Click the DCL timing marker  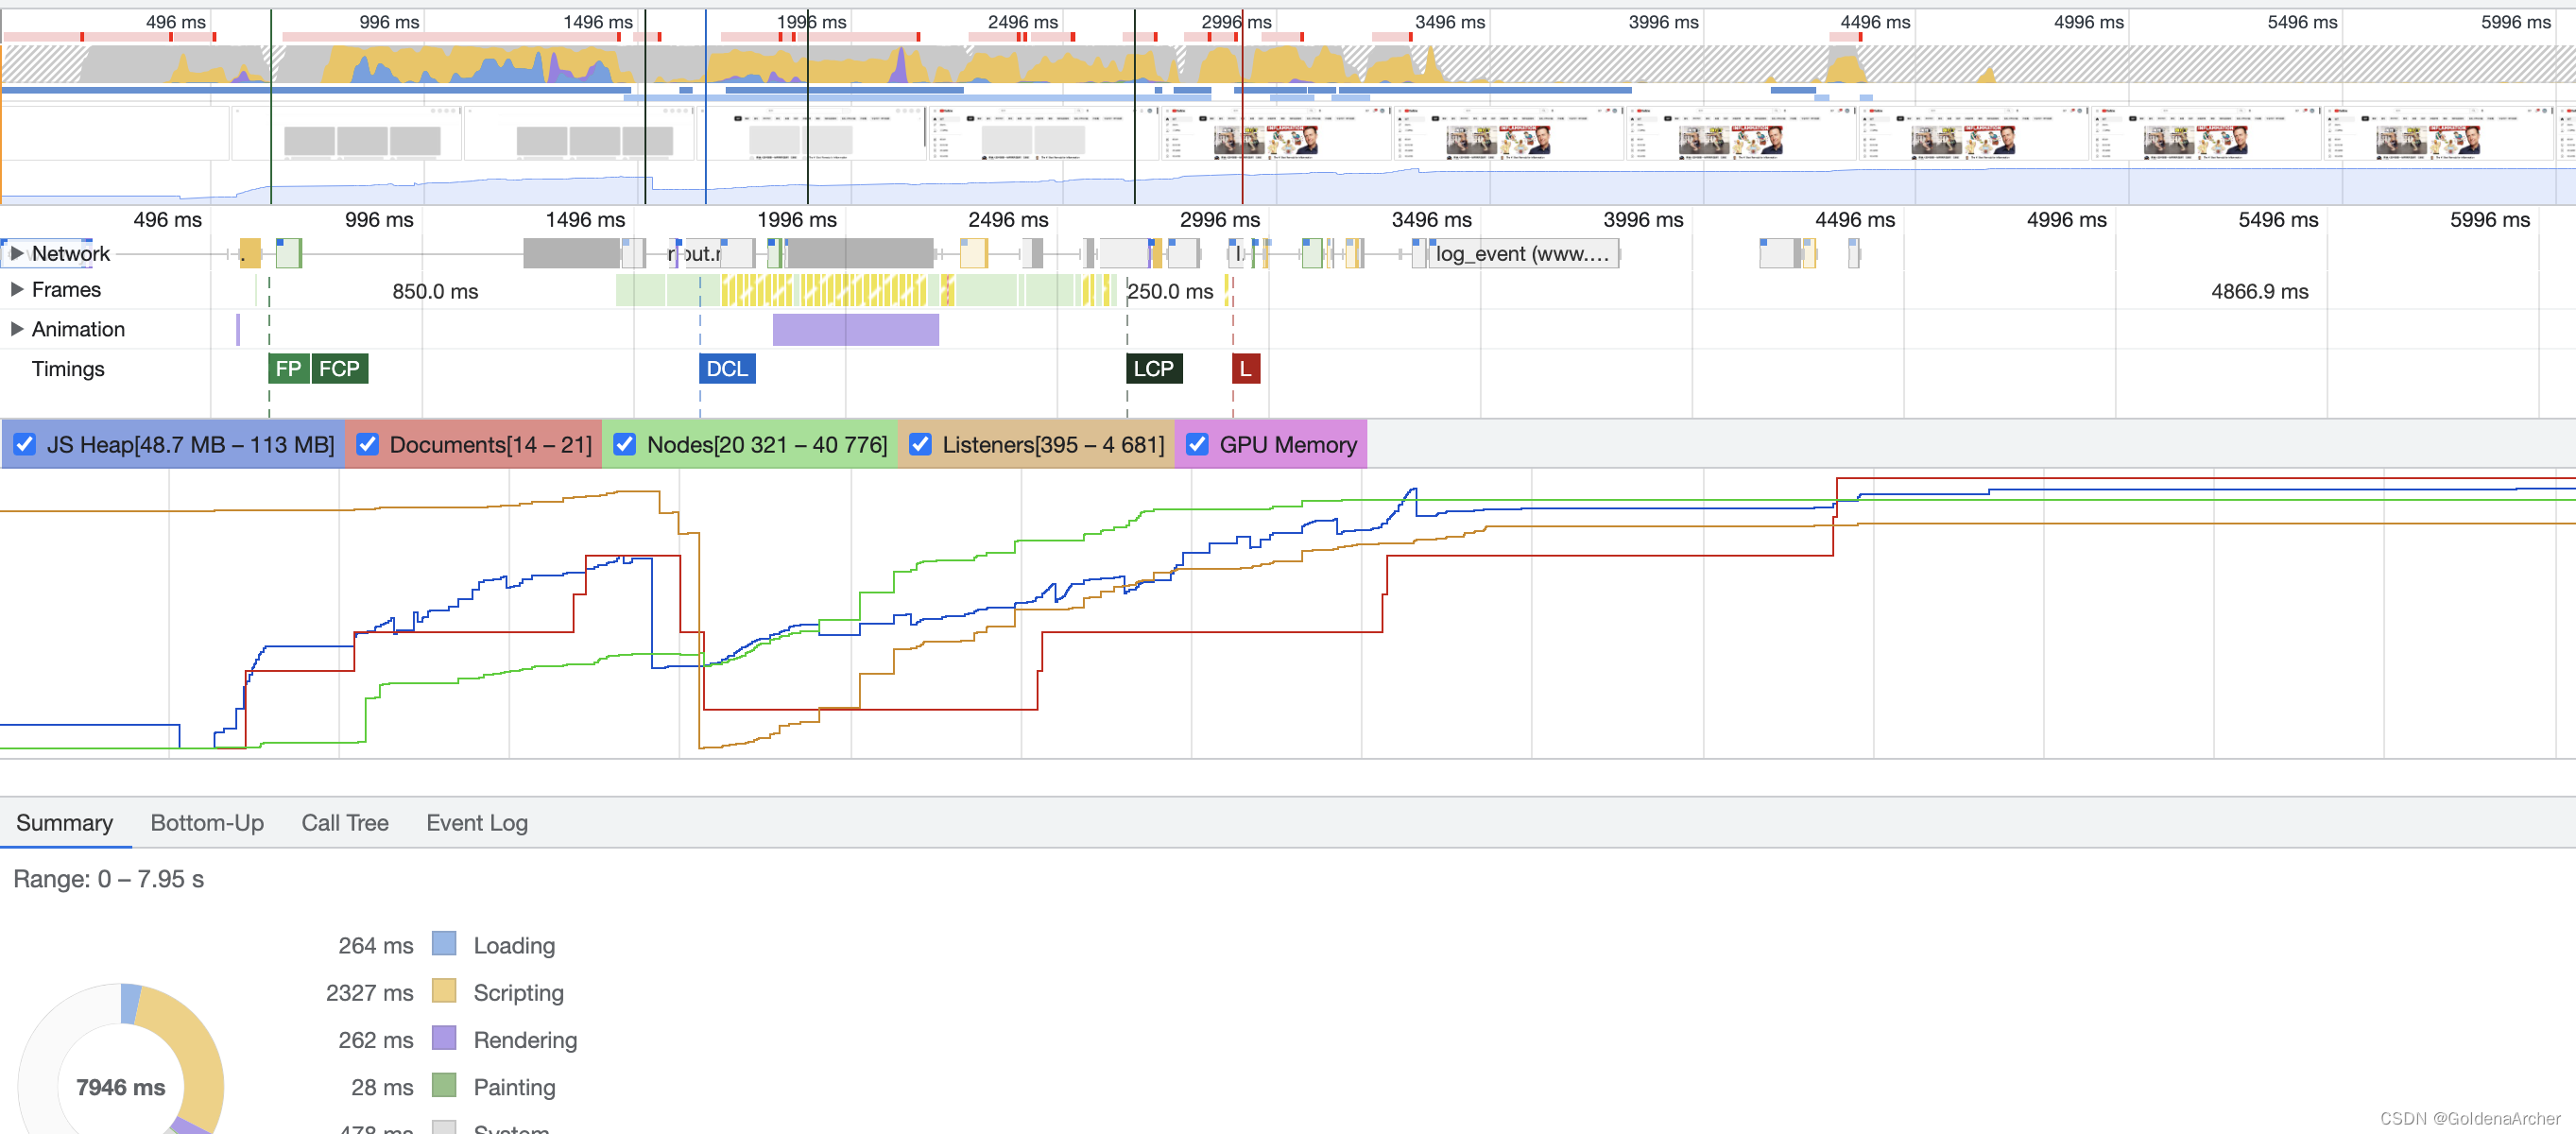[x=727, y=369]
